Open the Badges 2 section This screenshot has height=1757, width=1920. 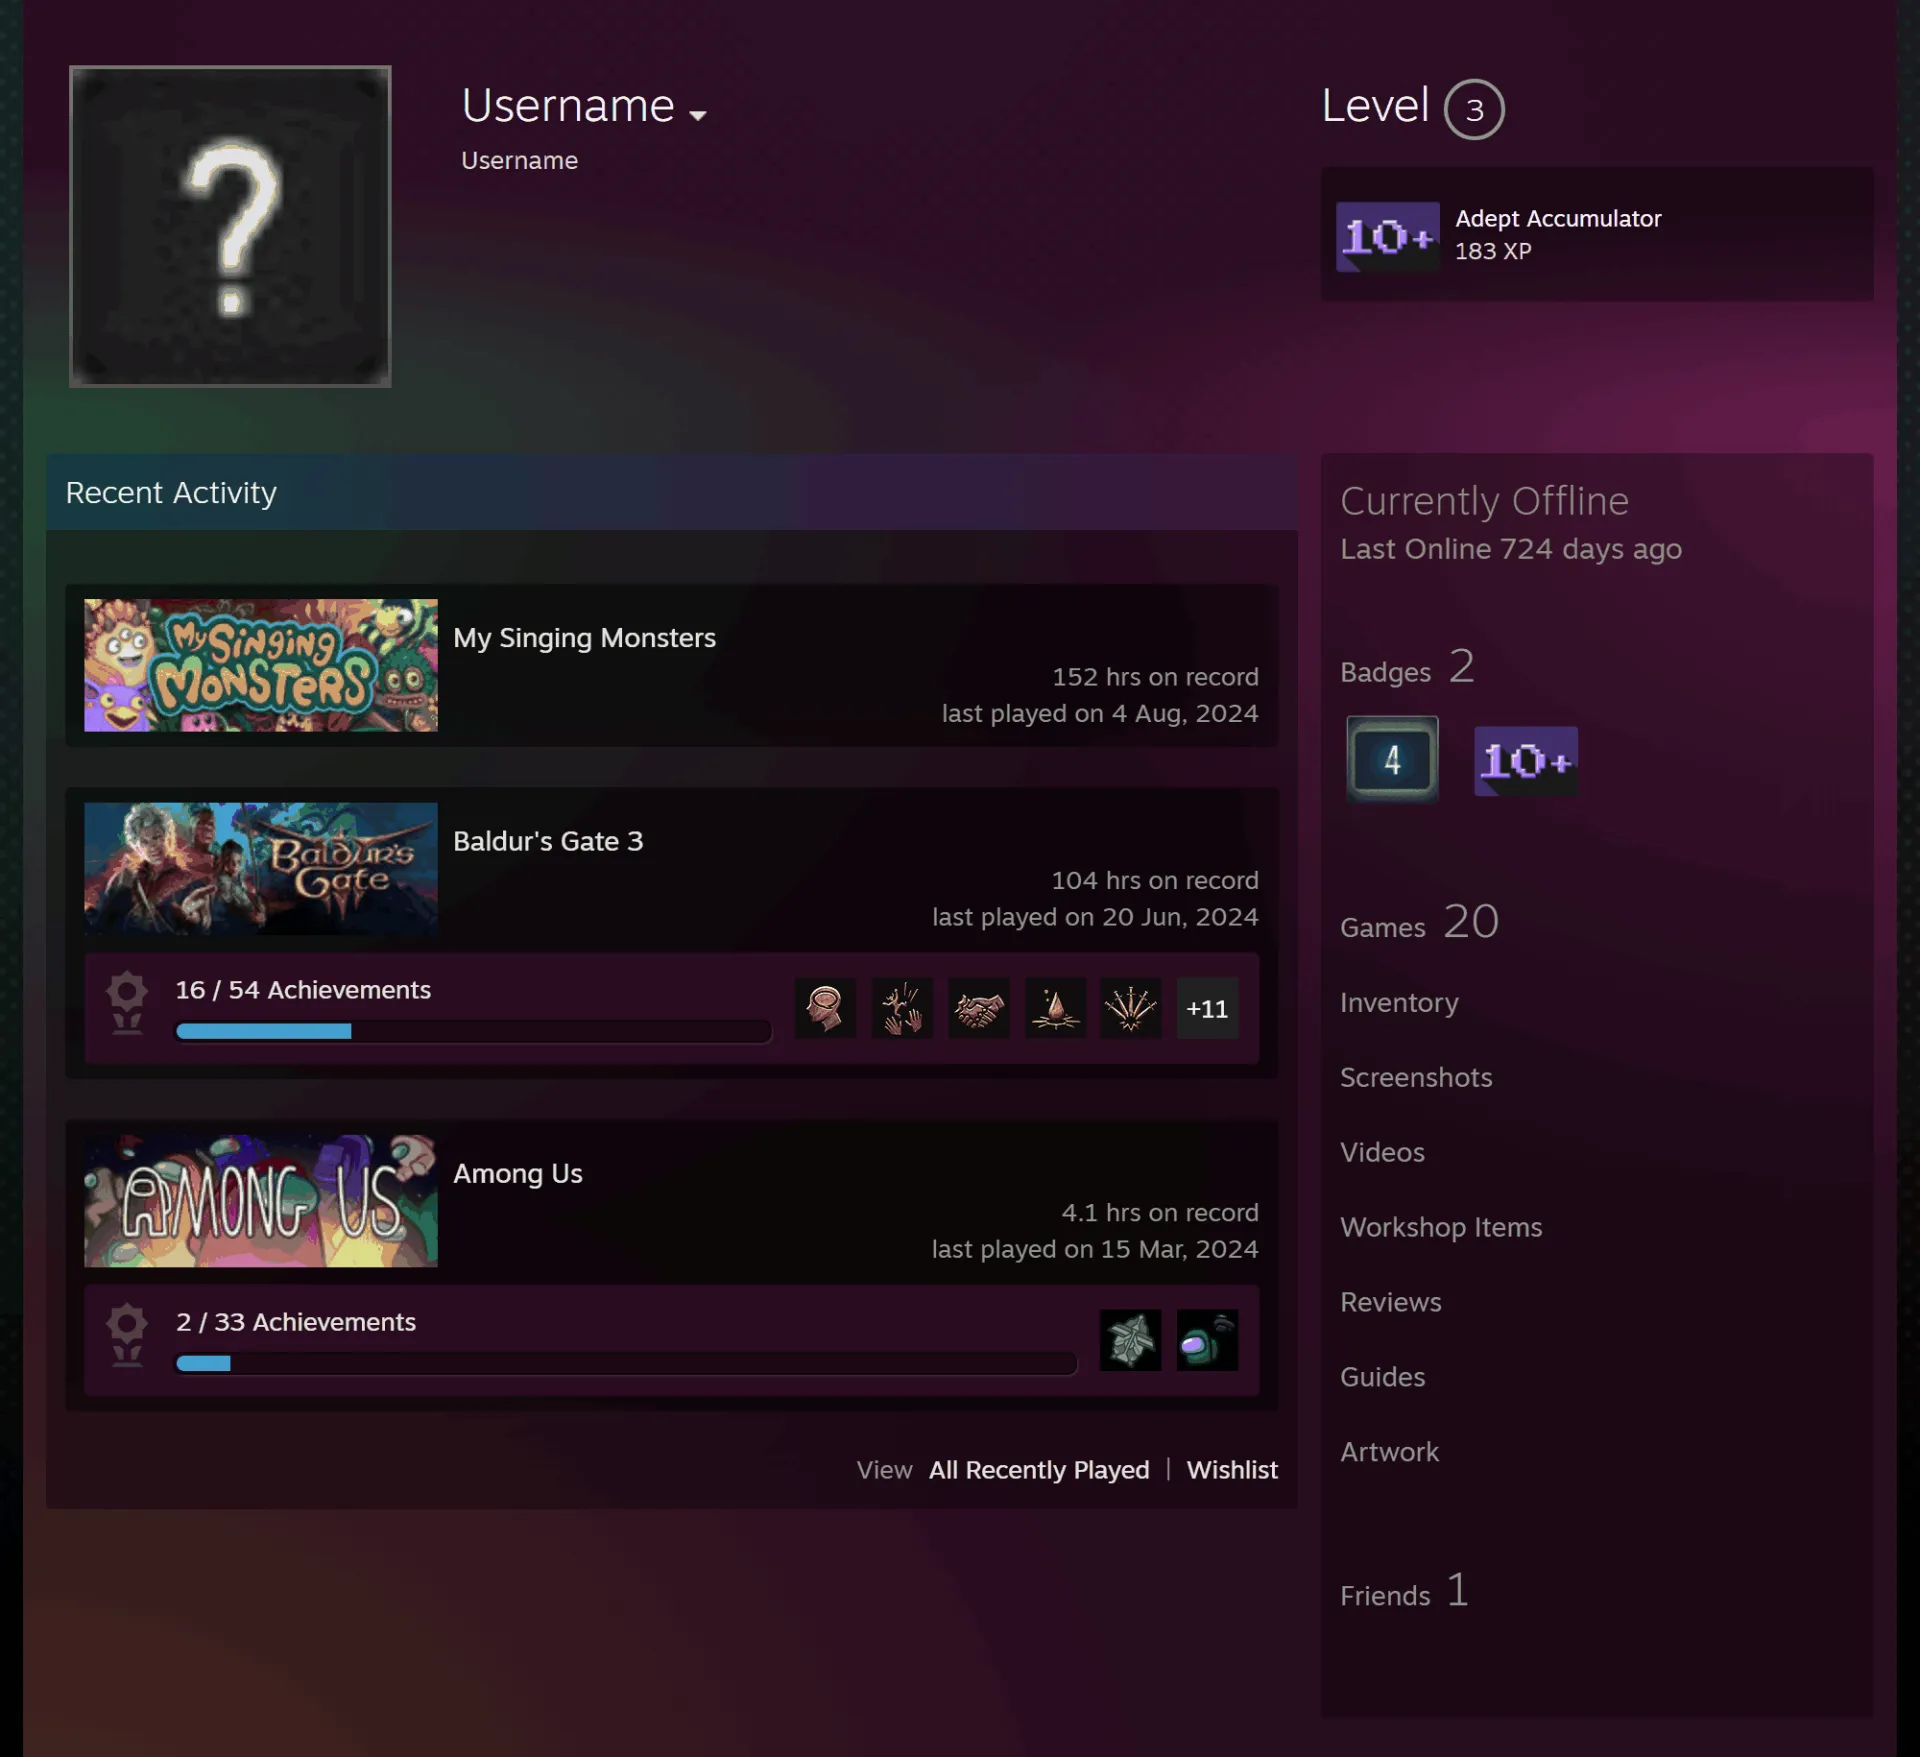1407,667
